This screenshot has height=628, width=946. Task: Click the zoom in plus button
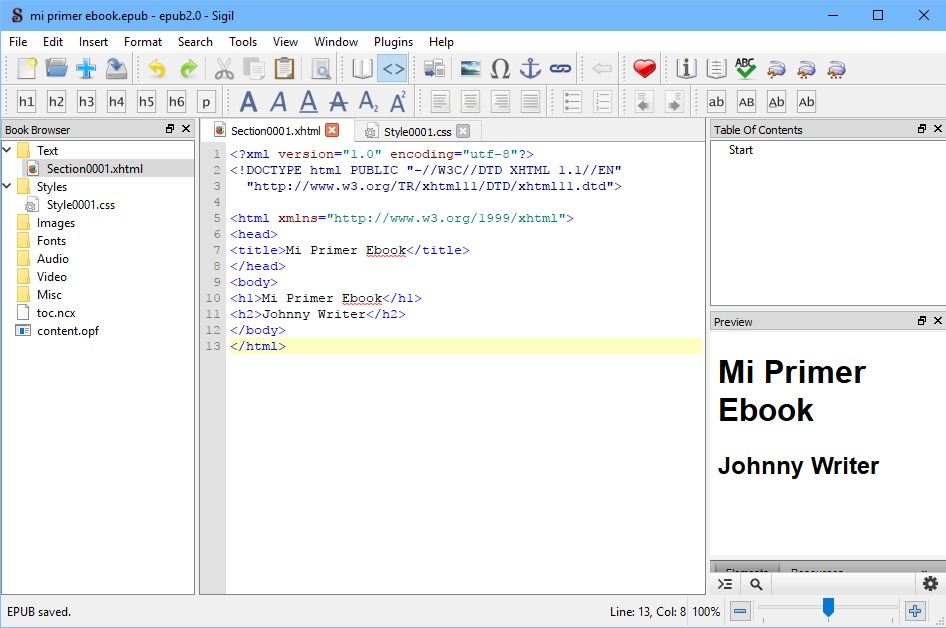tap(915, 611)
